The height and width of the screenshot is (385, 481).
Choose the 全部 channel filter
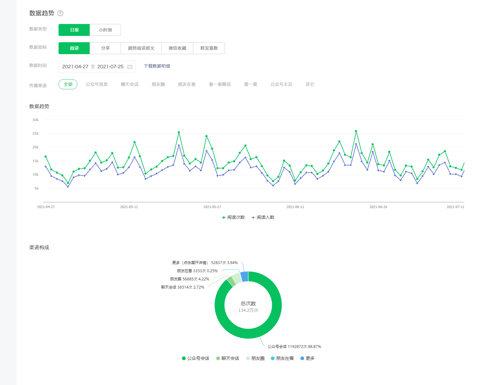pyautogui.click(x=68, y=84)
